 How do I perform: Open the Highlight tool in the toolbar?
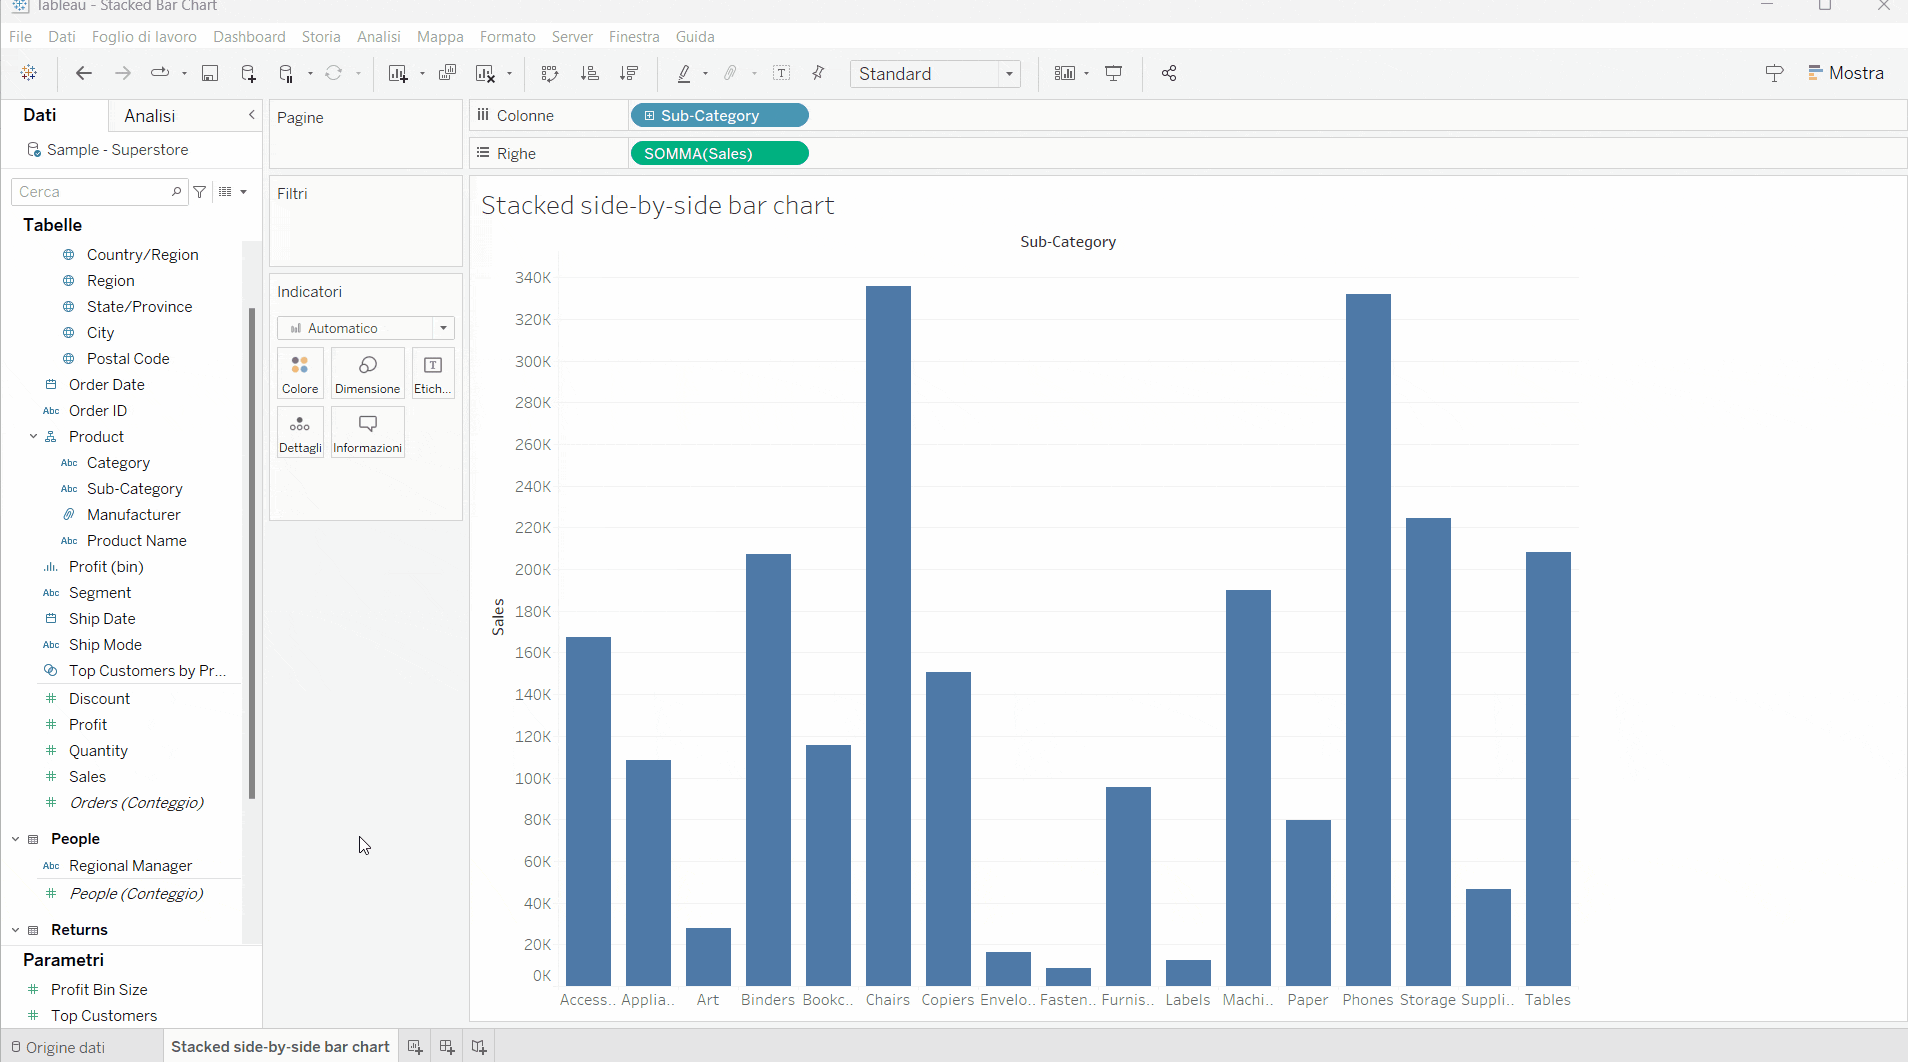pyautogui.click(x=687, y=73)
